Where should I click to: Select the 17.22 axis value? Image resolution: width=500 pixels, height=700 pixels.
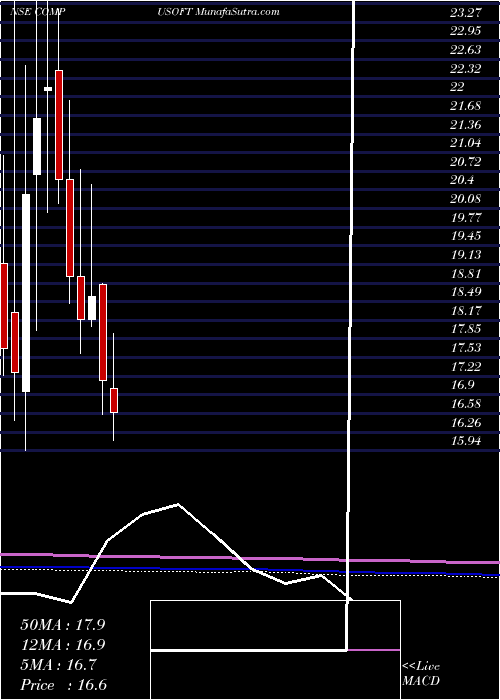pos(466,366)
